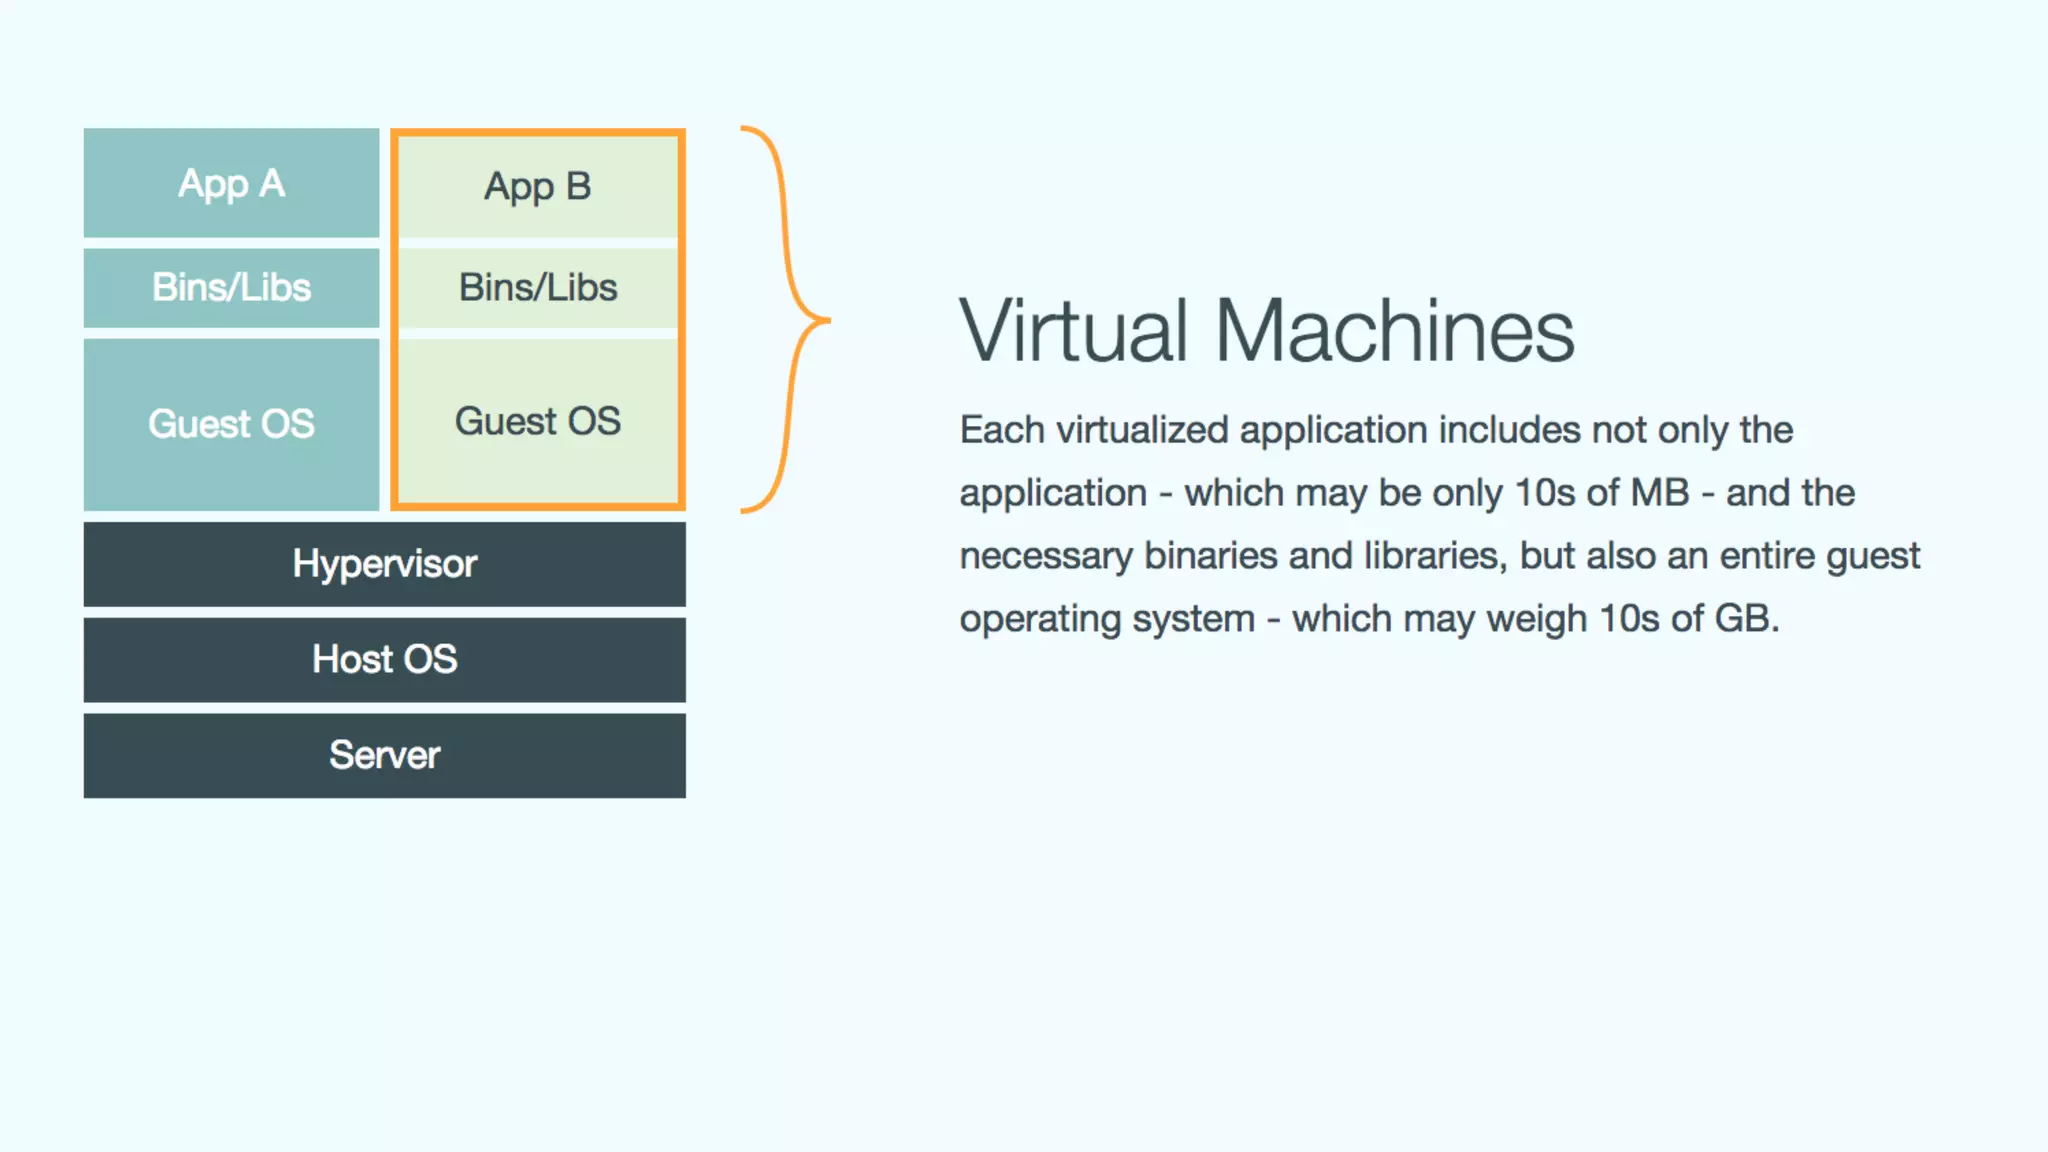Click the Hypervisor layer bar
The image size is (2048, 1152).
[x=384, y=564]
